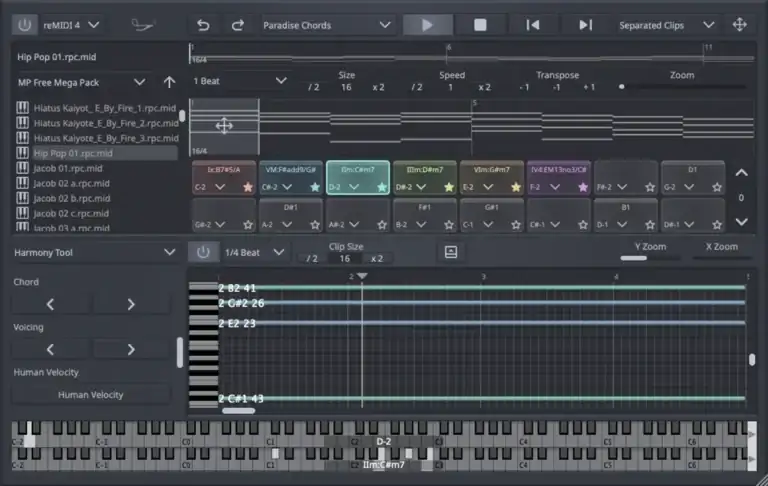
Task: Open the Harmony Tool dropdown
Action: pyautogui.click(x=94, y=252)
